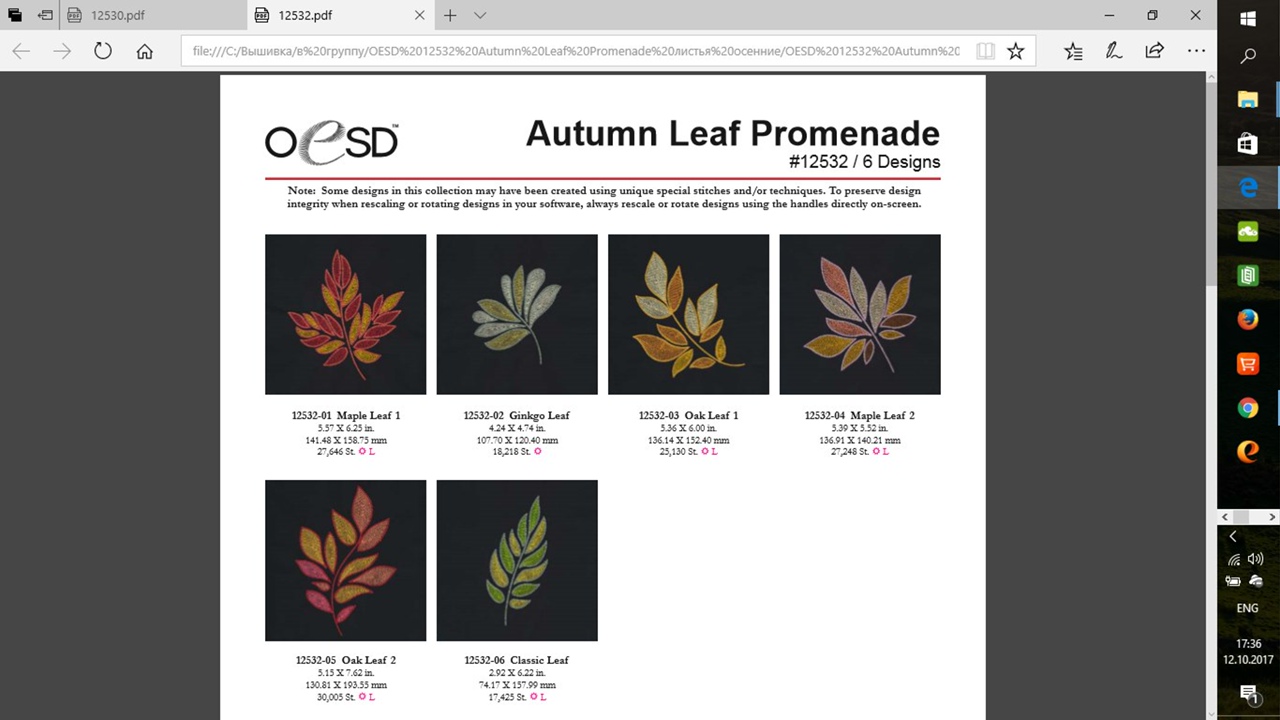Select the Classic Leaf design image
Viewport: 1280px width, 720px height.
pyautogui.click(x=517, y=560)
